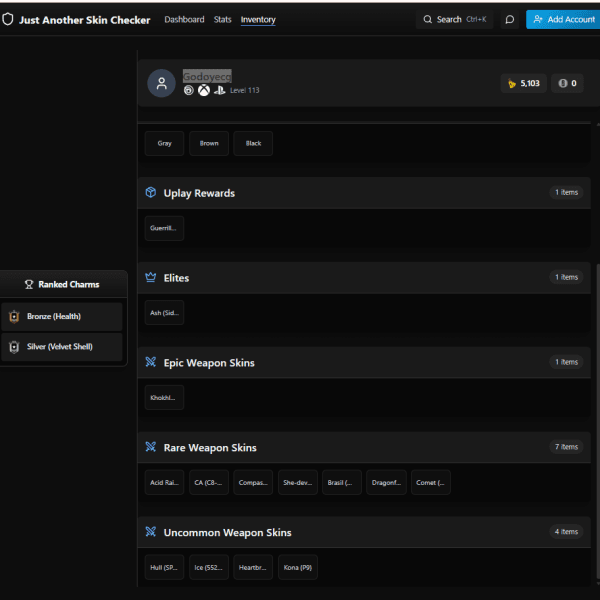Select the Gray item chip
600x600 pixels.
pyautogui.click(x=165, y=143)
